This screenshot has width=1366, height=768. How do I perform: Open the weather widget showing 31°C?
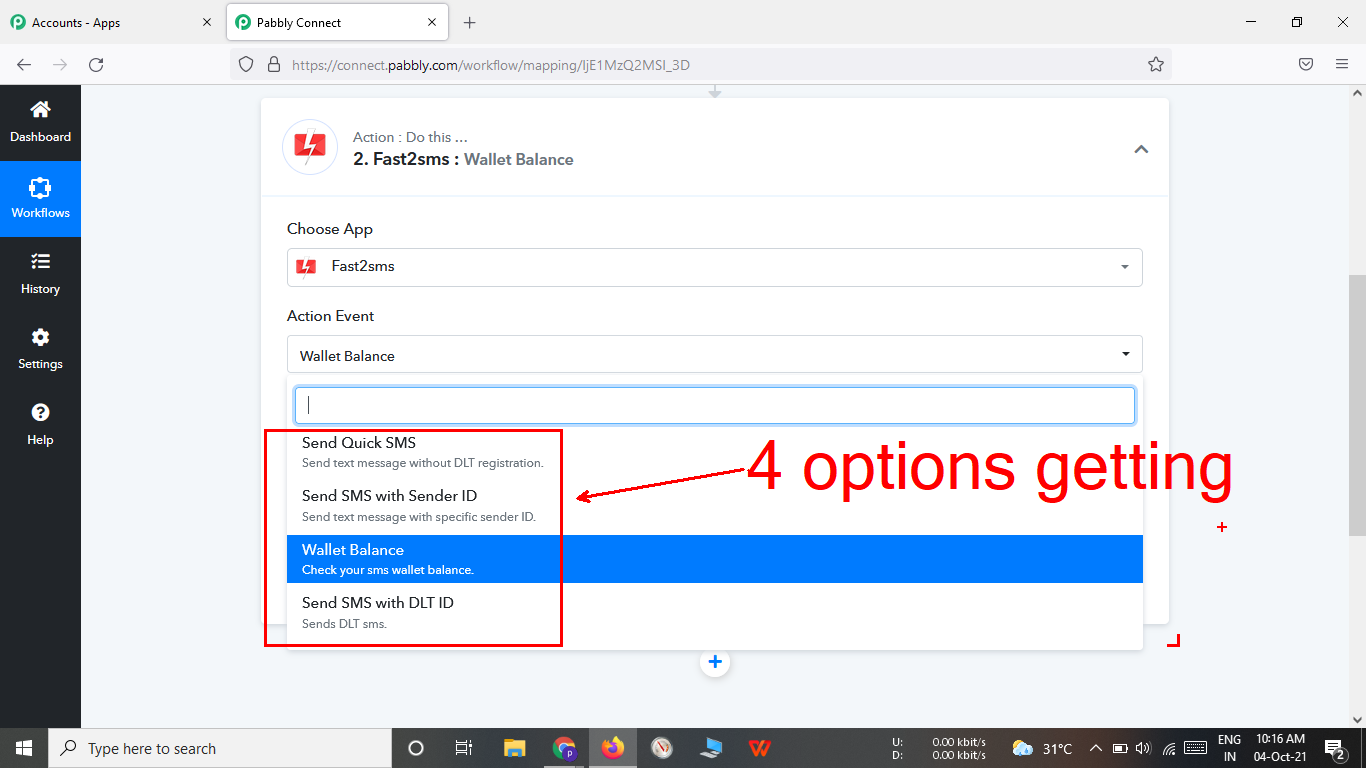coord(1042,748)
